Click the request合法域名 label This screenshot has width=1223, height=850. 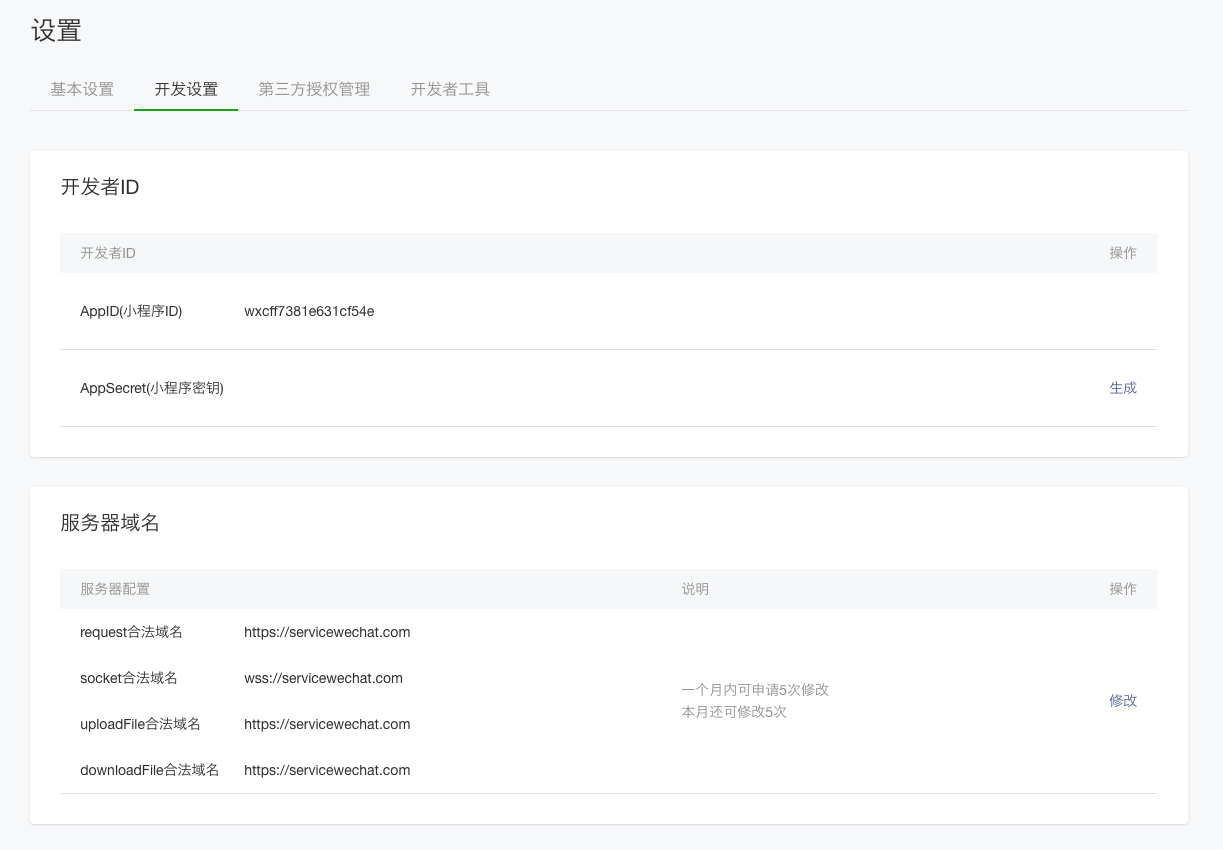(x=130, y=632)
